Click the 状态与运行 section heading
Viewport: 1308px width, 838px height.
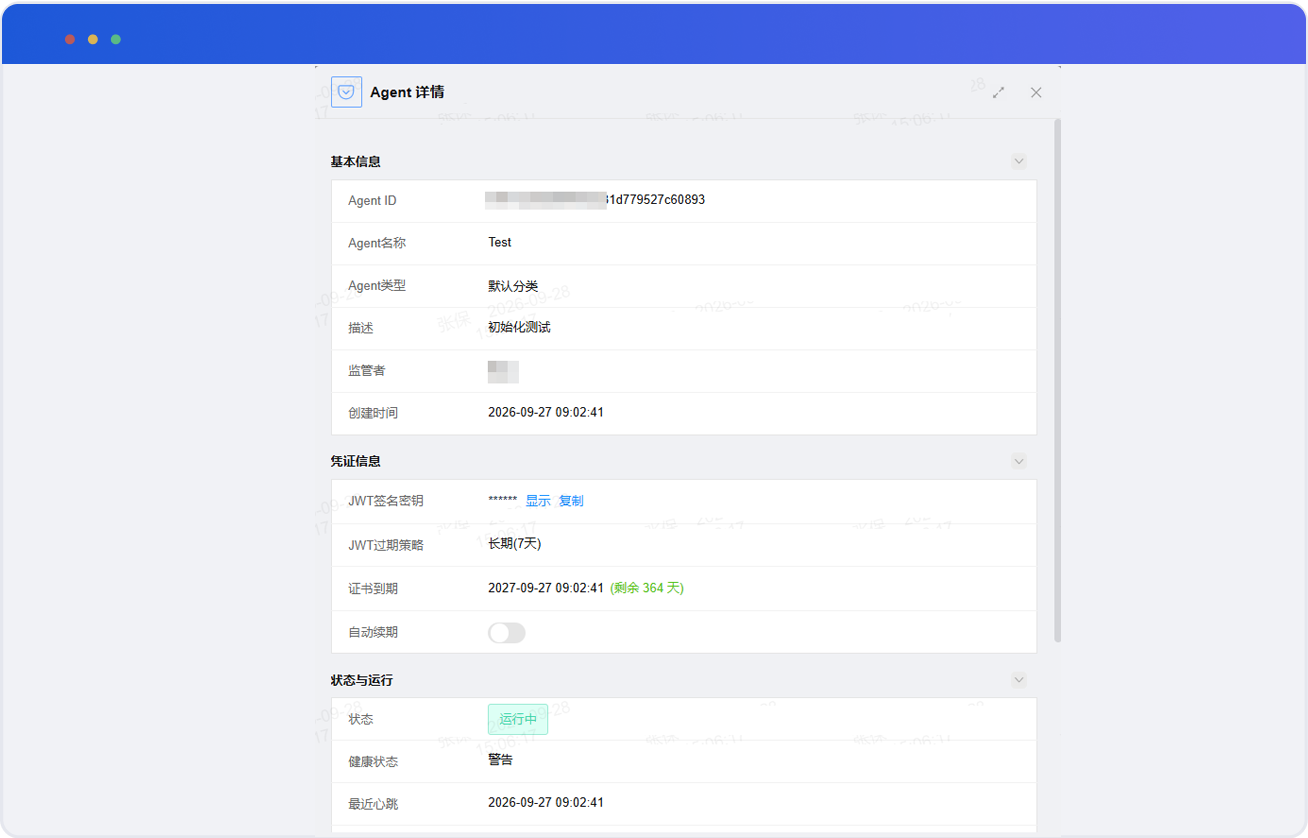tap(362, 680)
